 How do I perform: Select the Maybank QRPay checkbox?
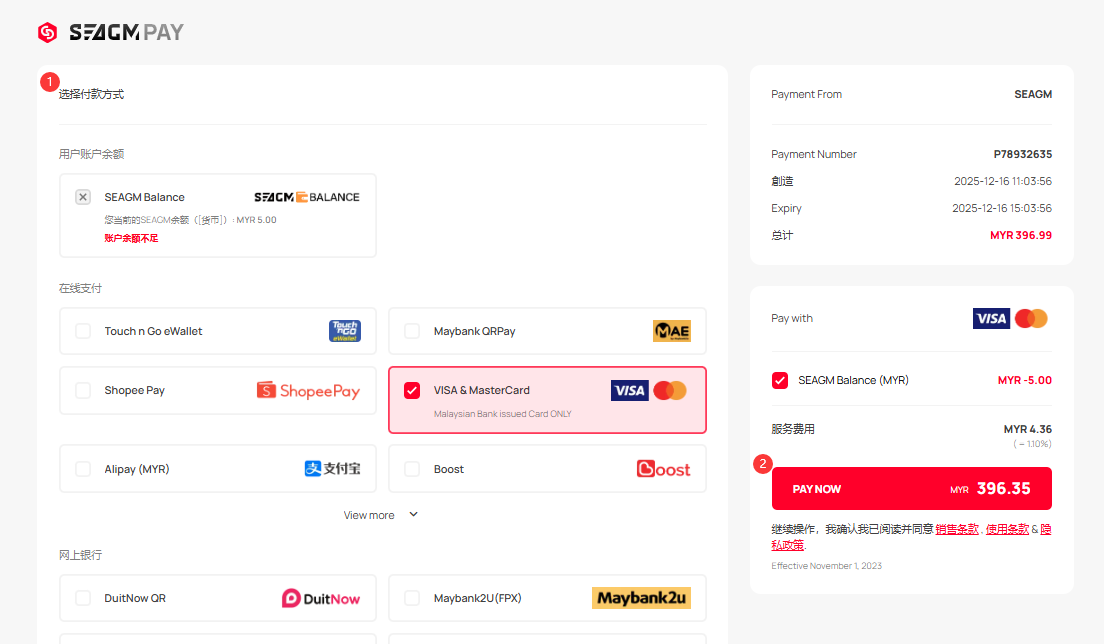click(412, 331)
